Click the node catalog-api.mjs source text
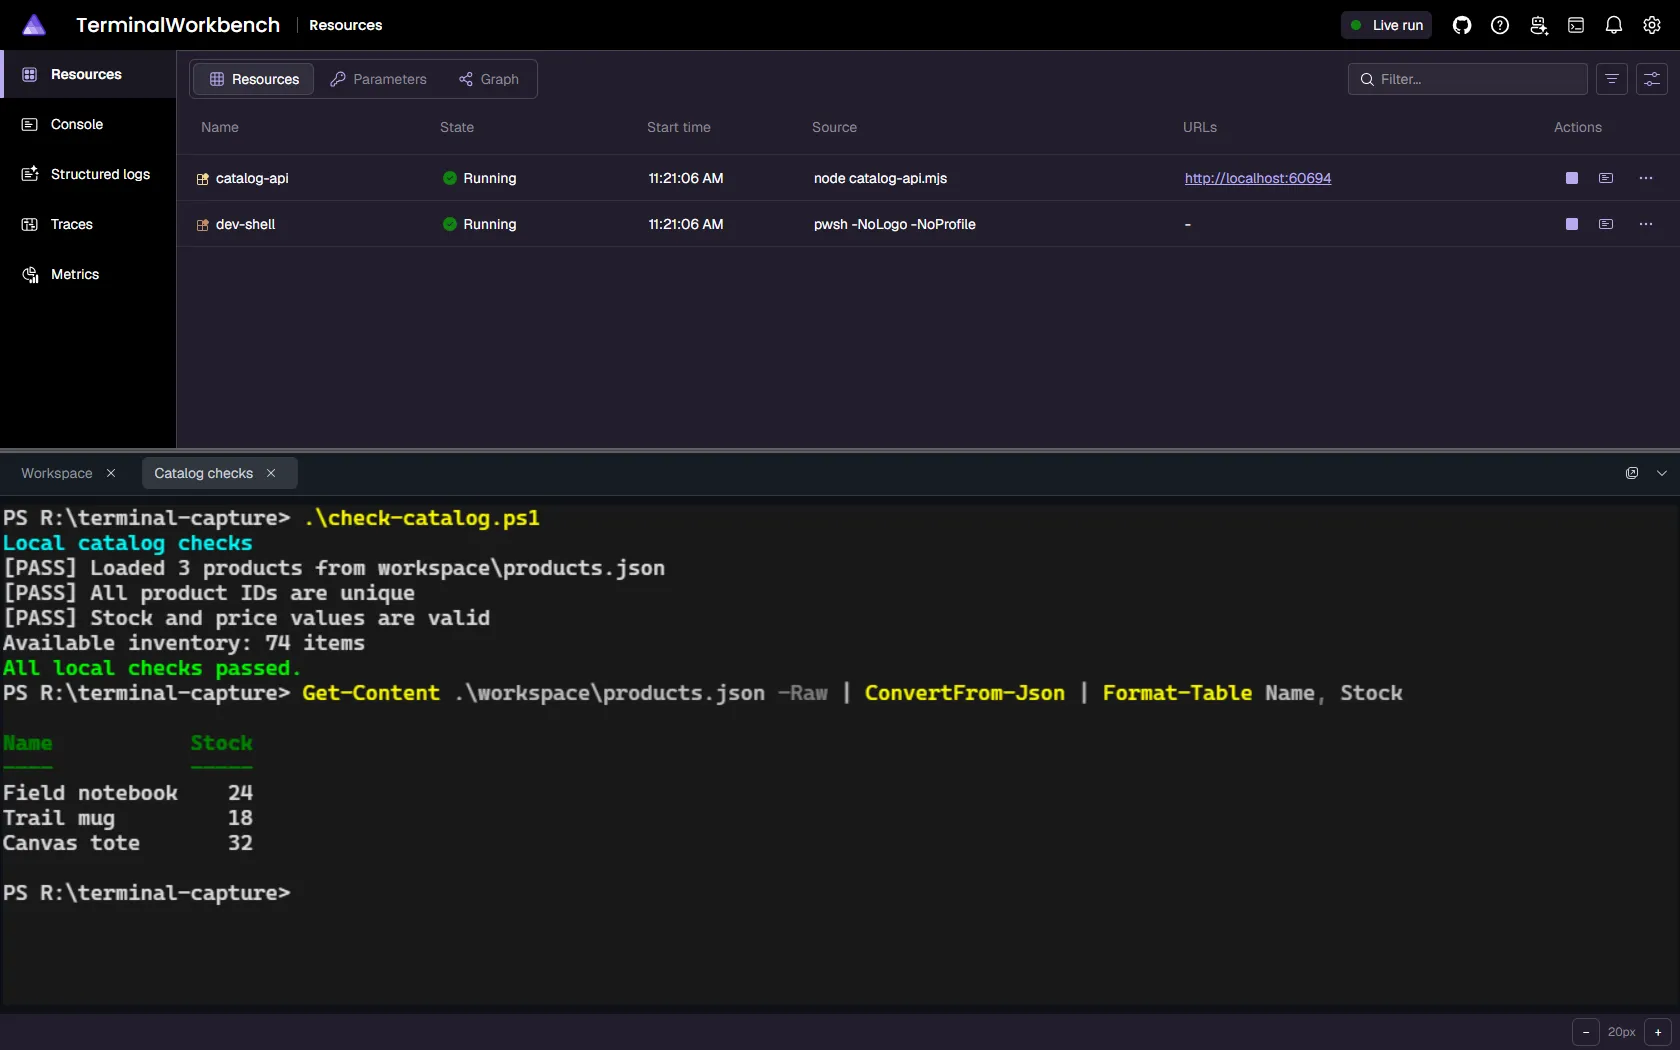The image size is (1680, 1050). tap(880, 178)
